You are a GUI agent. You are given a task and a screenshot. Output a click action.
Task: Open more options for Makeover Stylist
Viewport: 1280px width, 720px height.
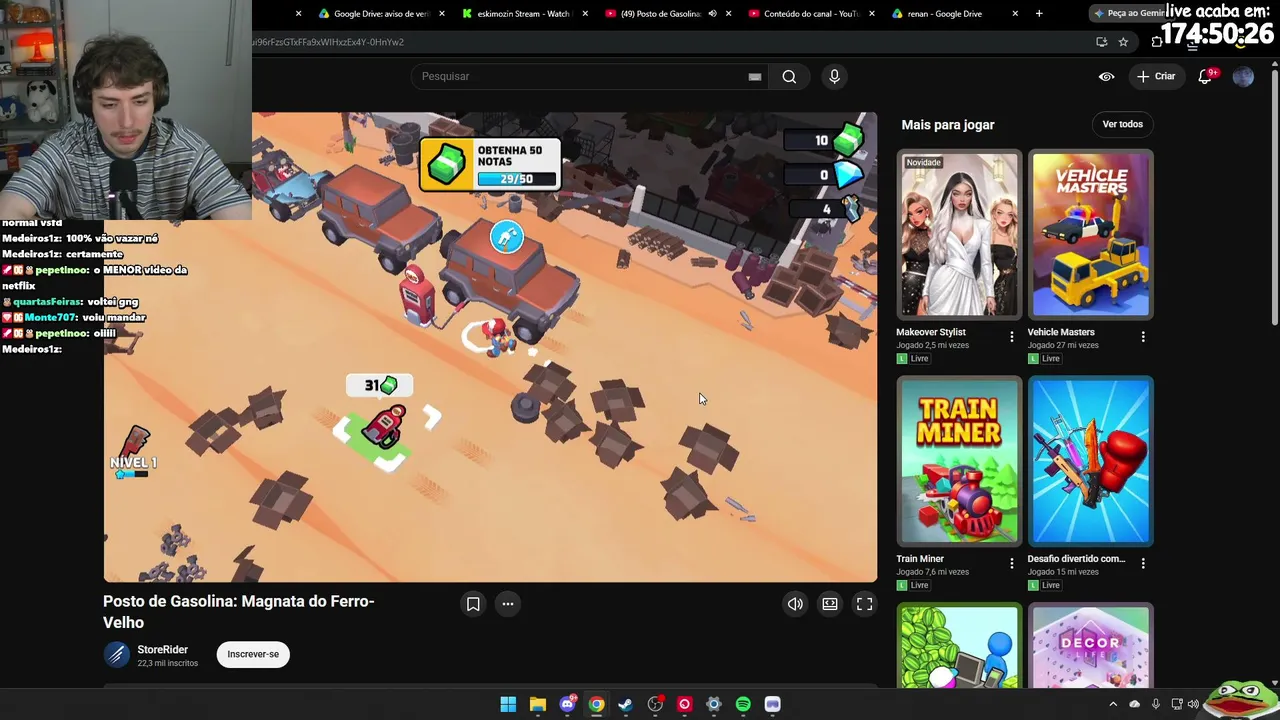tap(1012, 337)
